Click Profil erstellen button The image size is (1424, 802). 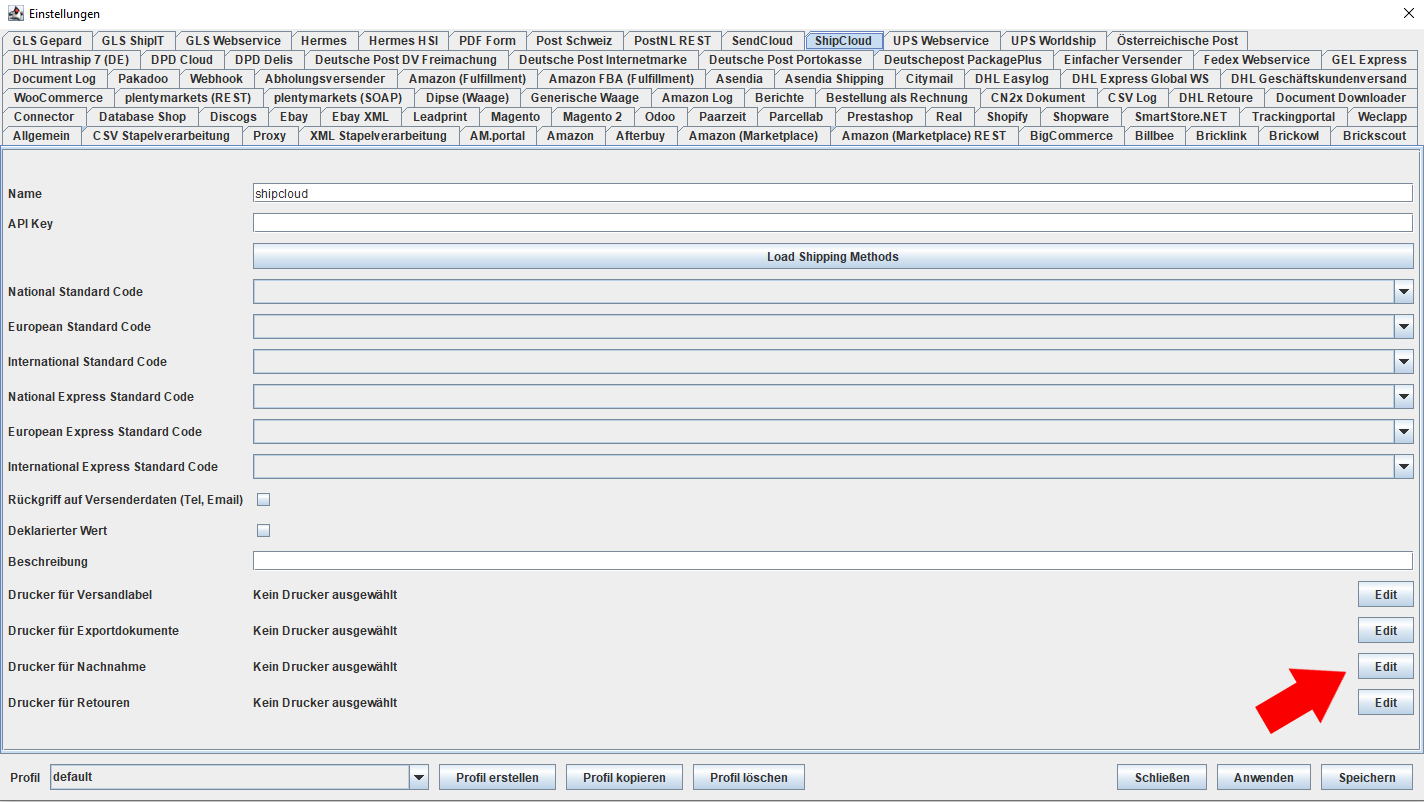click(x=497, y=778)
